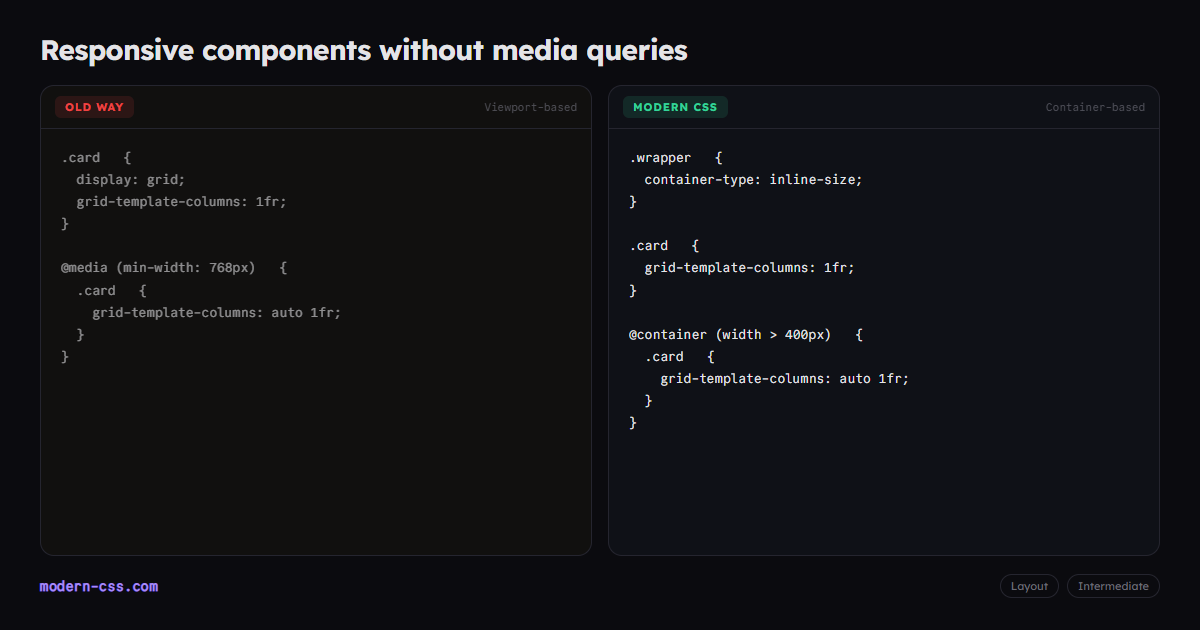Viewport: 1200px width, 630px height.
Task: Click 'display: grid;' code line
Action: click(x=131, y=180)
